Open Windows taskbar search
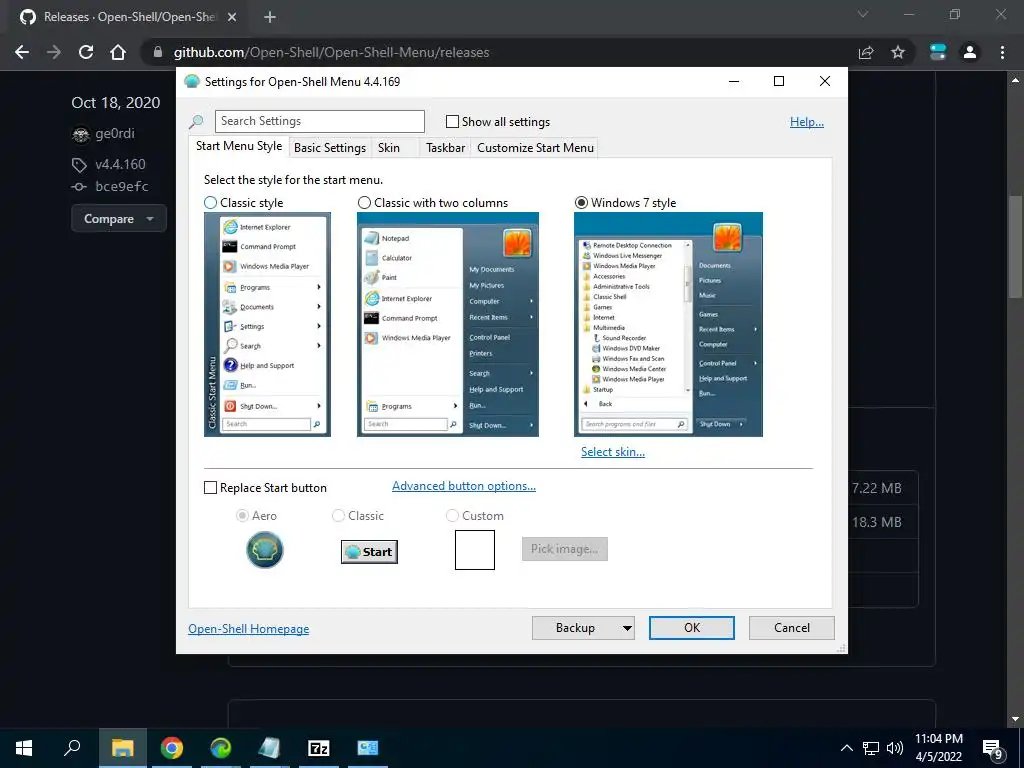This screenshot has height=768, width=1024. click(72, 748)
